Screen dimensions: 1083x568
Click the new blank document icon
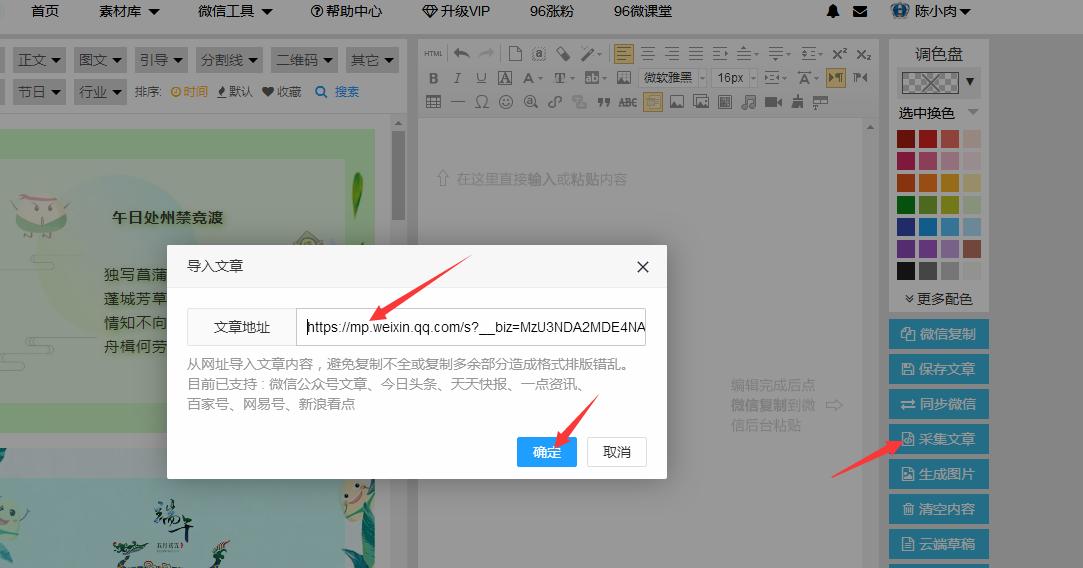pyautogui.click(x=515, y=53)
